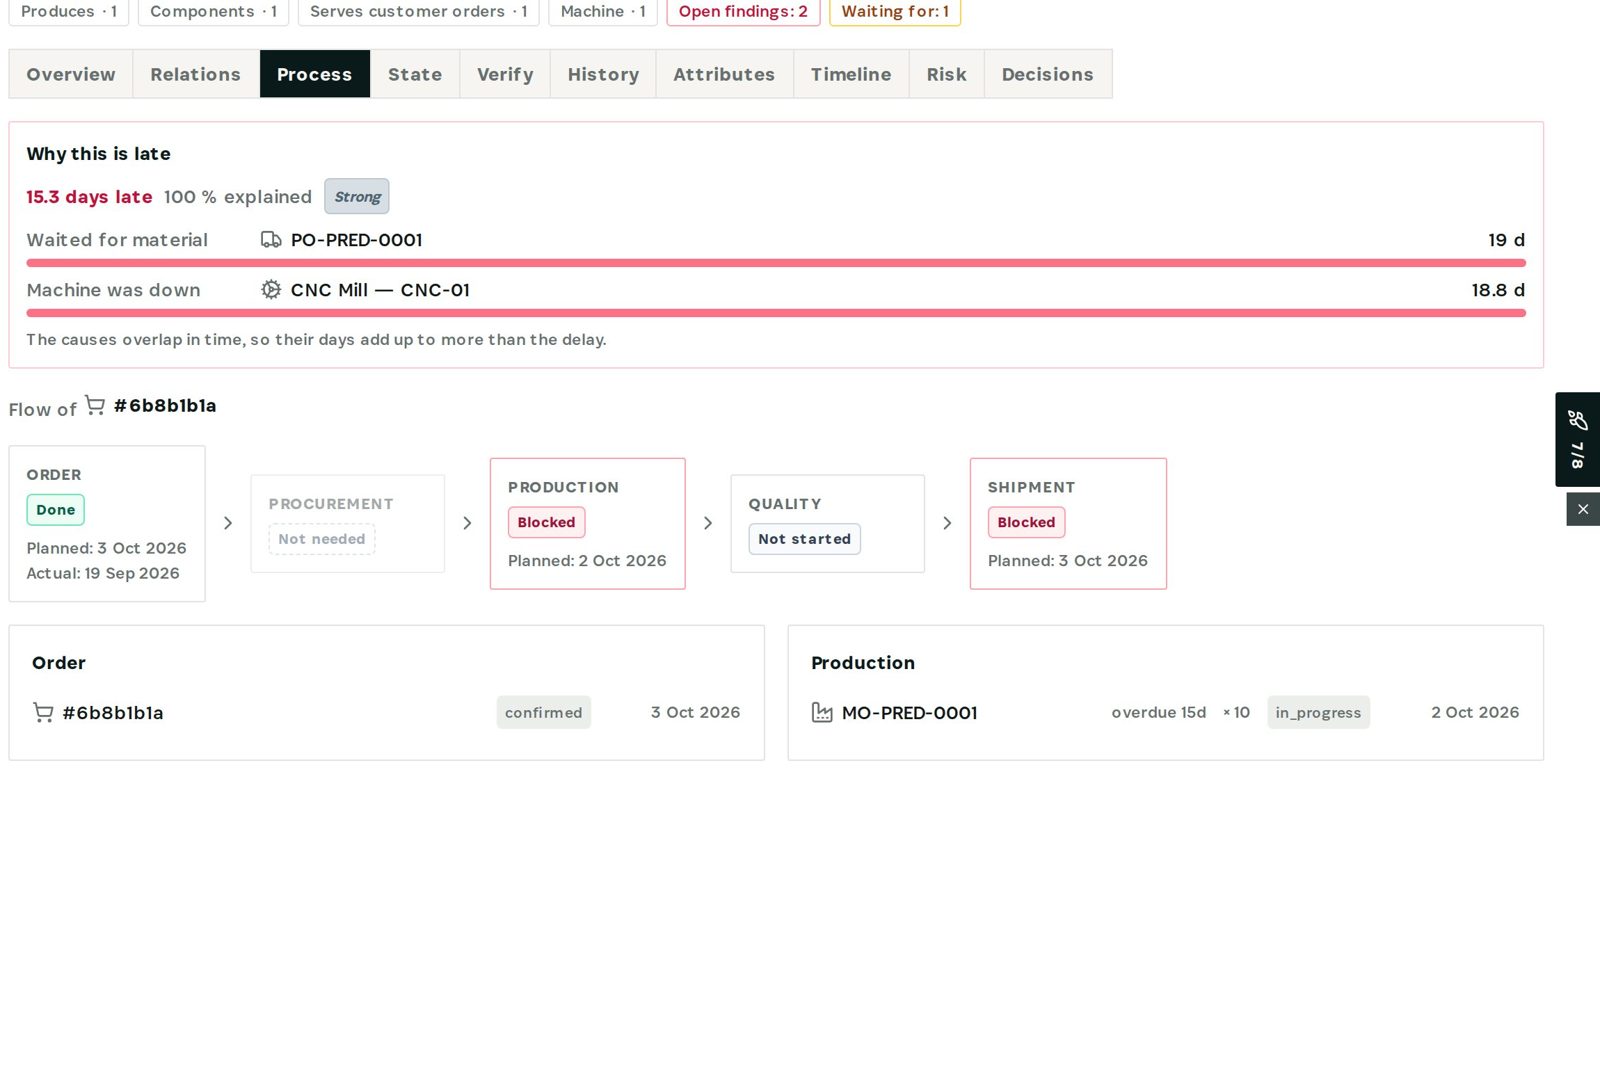Viewport: 1600px width, 1085px height.
Task: Open the Open findings: 2 chip
Action: tap(743, 12)
